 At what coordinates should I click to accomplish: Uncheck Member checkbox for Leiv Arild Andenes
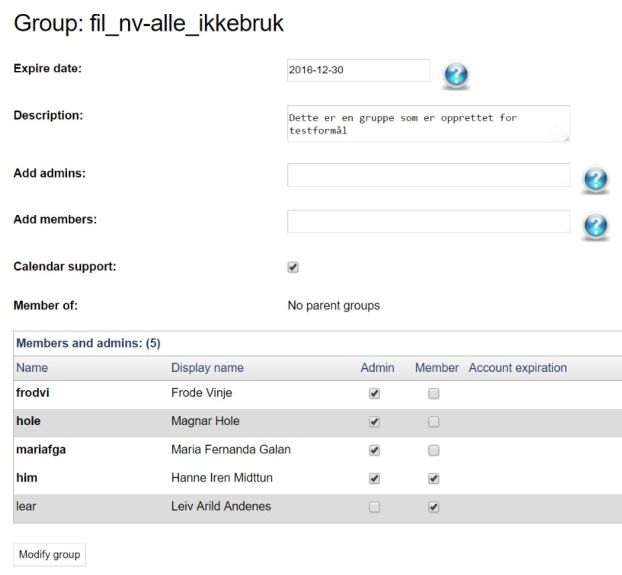pos(434,507)
